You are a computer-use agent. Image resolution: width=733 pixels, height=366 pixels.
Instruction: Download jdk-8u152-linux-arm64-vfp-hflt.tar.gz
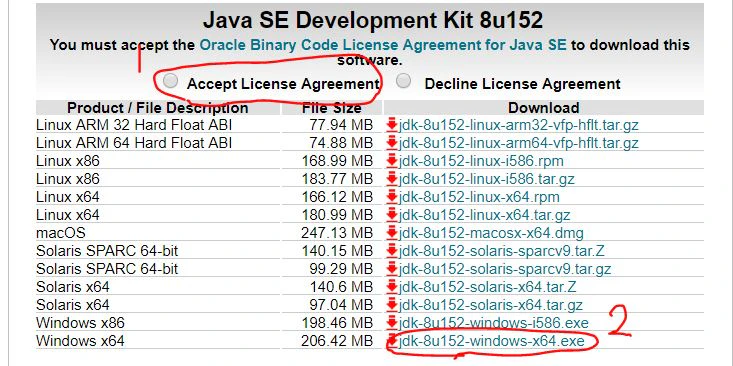point(518,143)
